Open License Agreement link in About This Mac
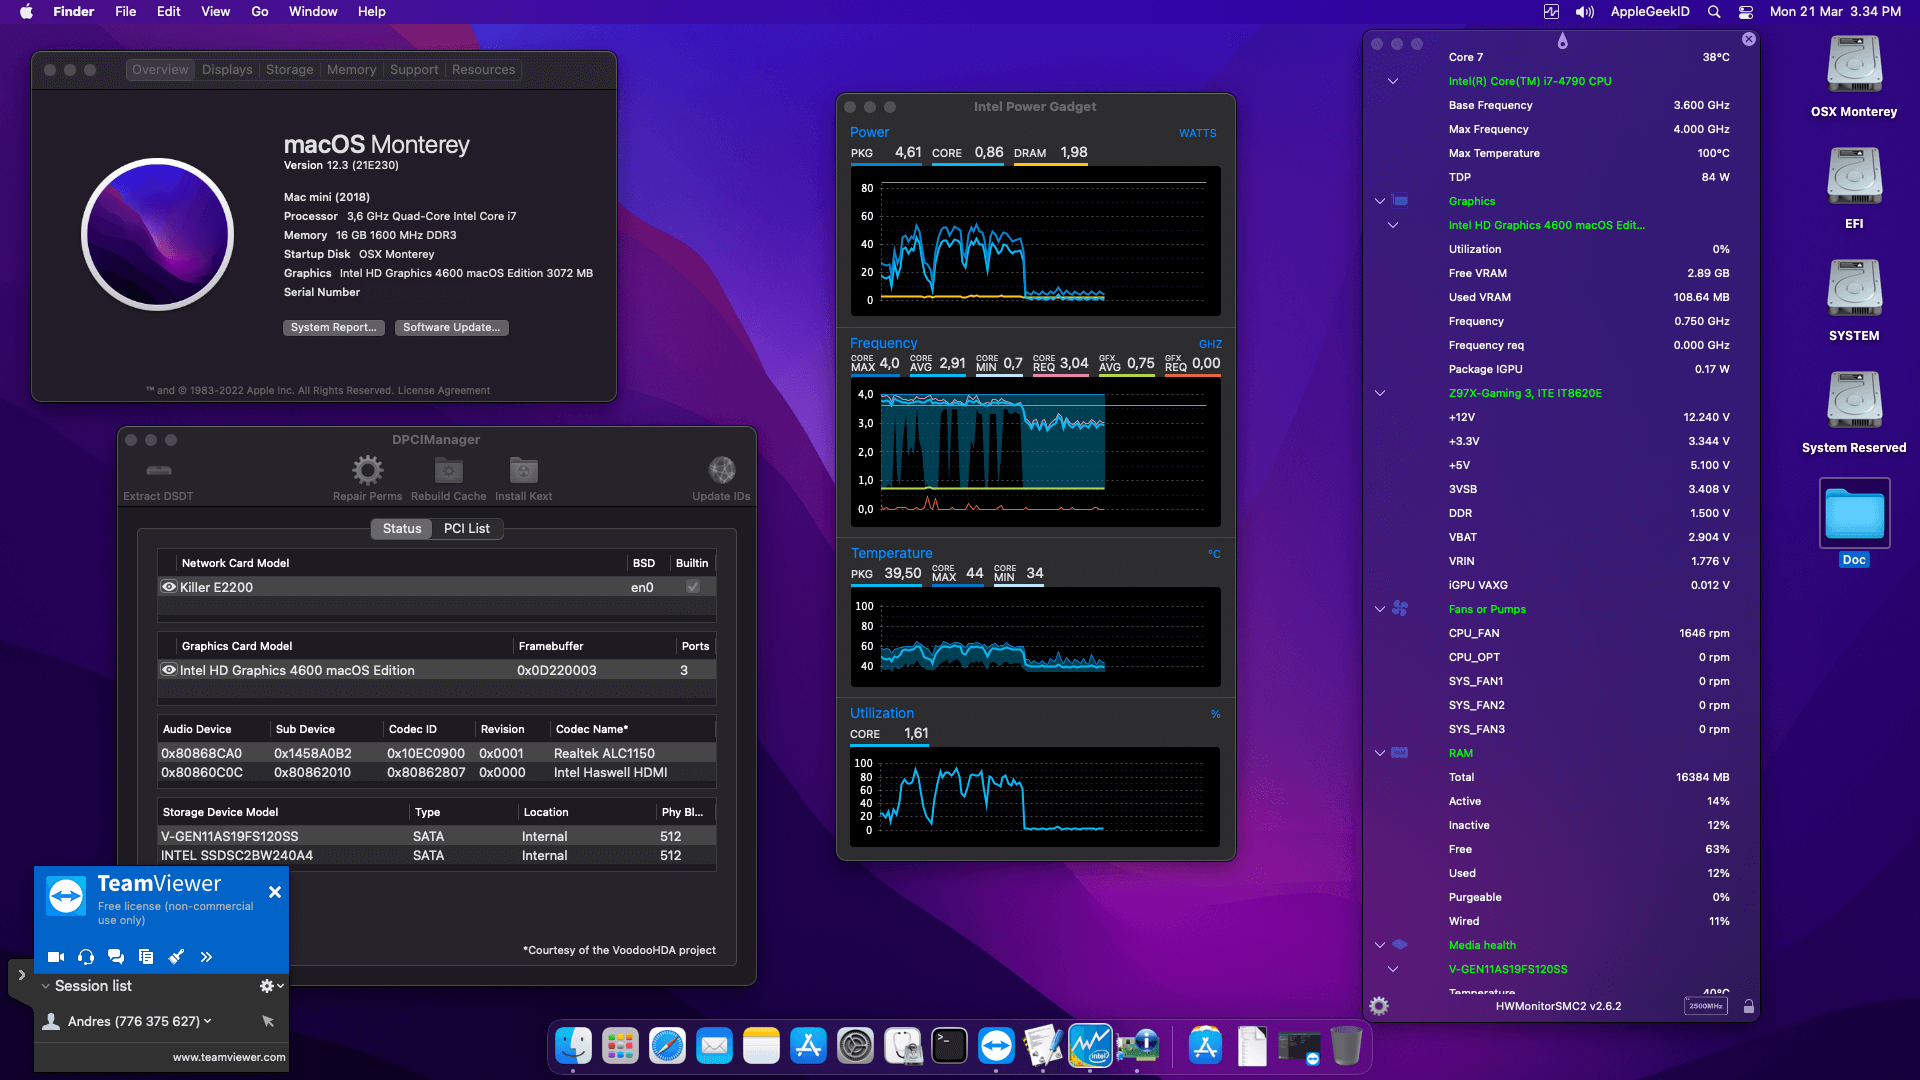The height and width of the screenshot is (1080, 1920). [x=444, y=391]
